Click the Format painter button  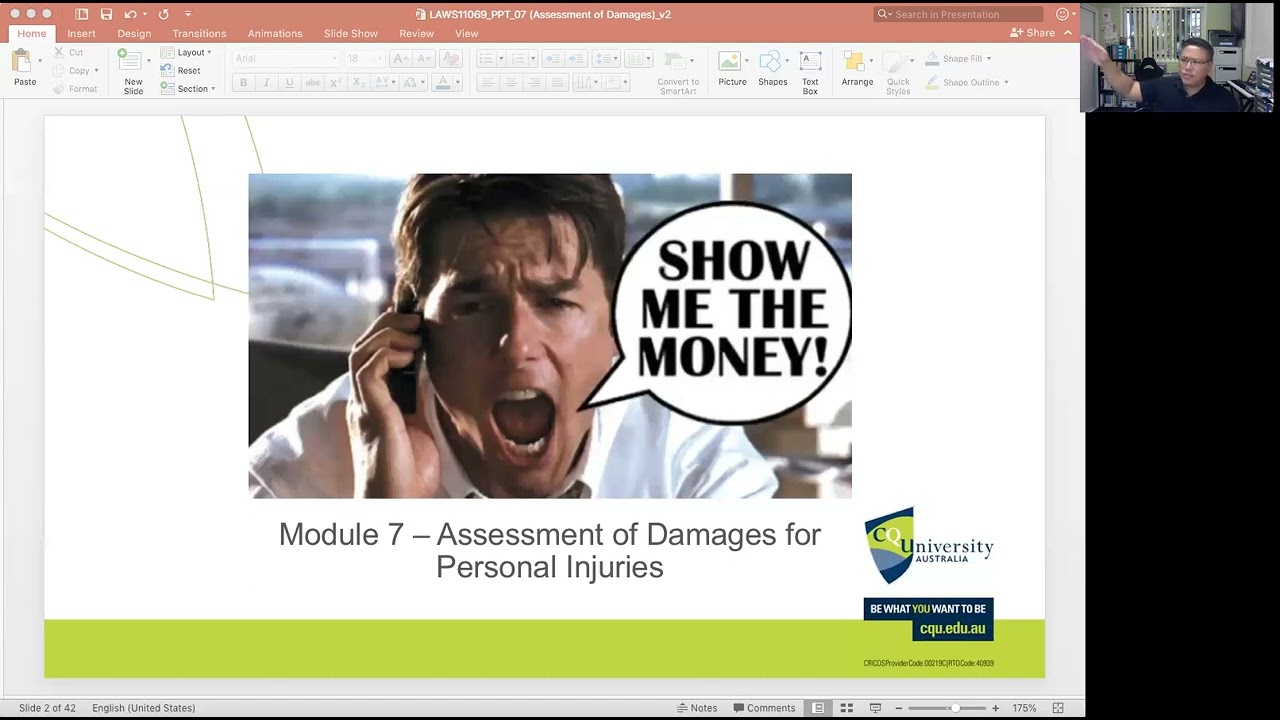pyautogui.click(x=75, y=88)
